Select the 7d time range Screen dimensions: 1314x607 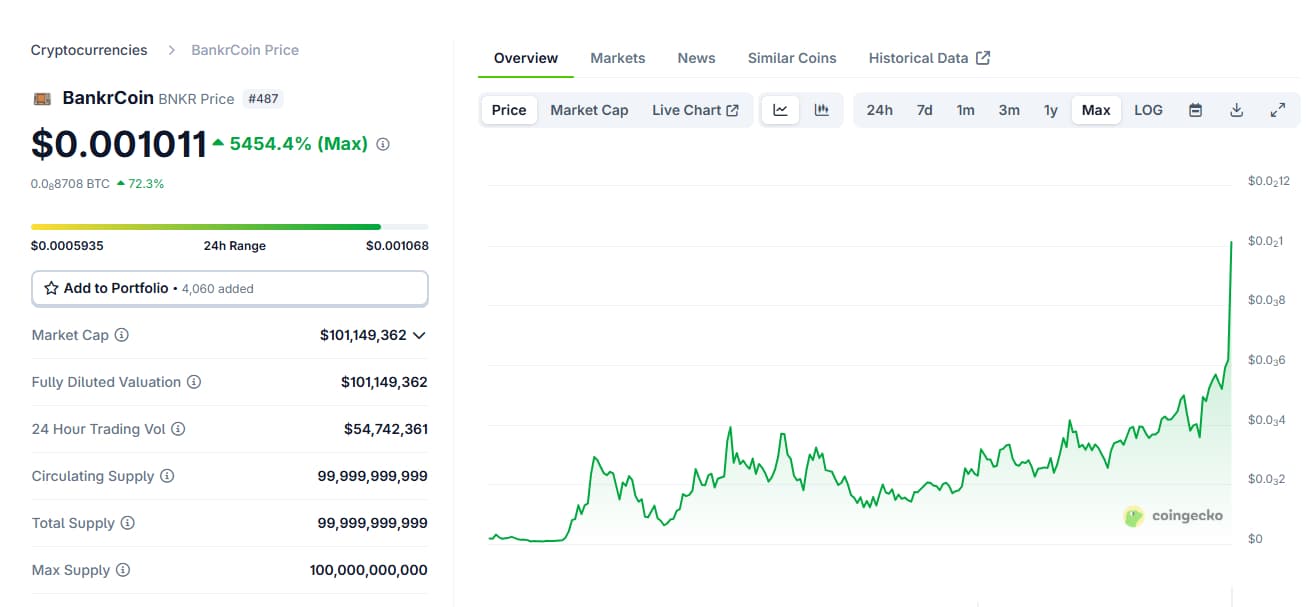click(x=924, y=110)
